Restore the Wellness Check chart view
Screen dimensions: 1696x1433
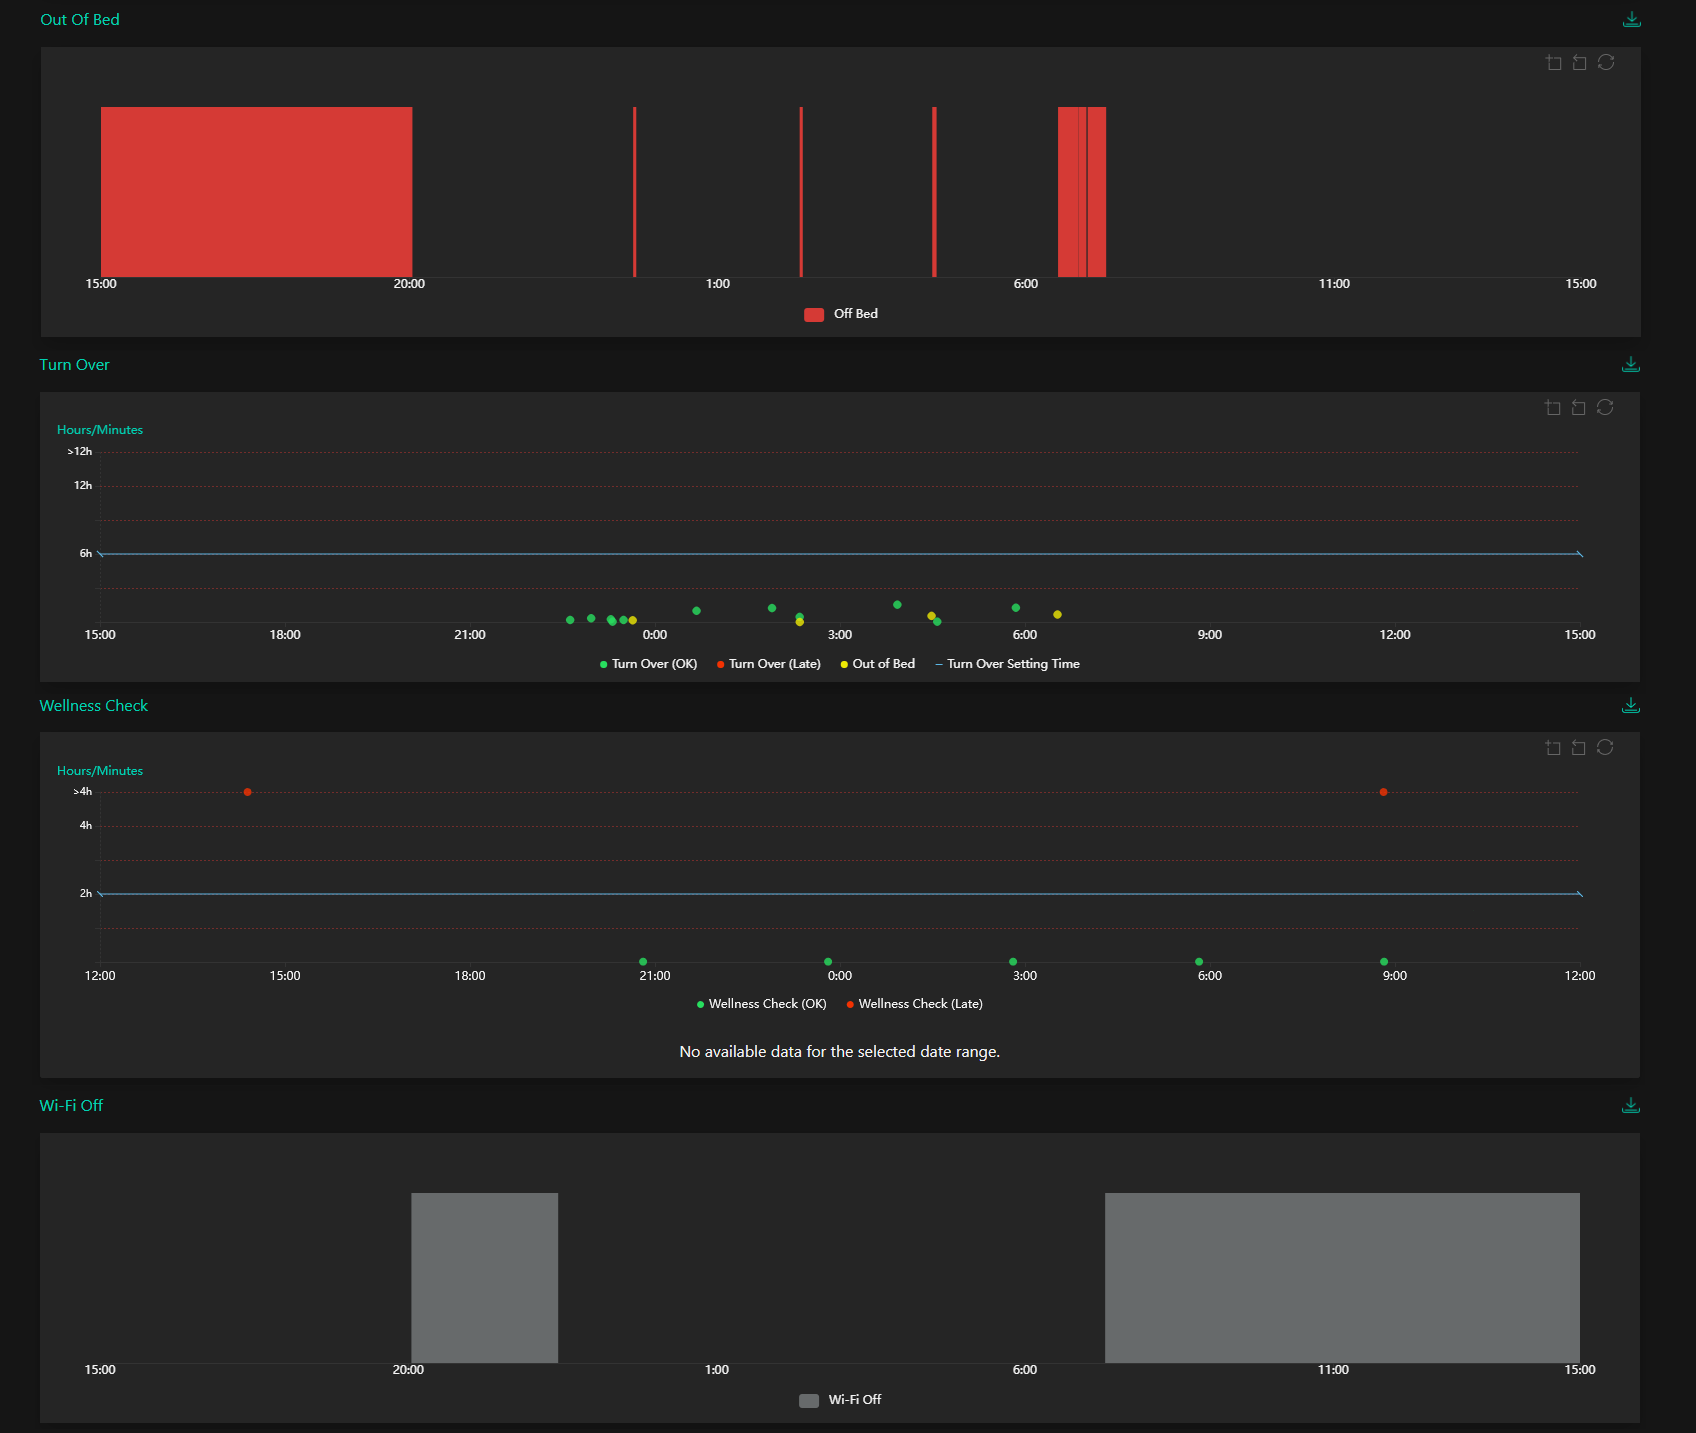pyautogui.click(x=1605, y=748)
